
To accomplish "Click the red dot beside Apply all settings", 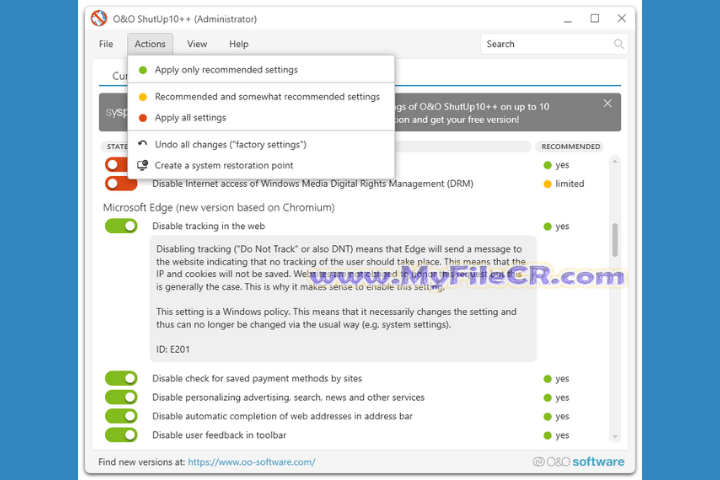I will point(143,118).
